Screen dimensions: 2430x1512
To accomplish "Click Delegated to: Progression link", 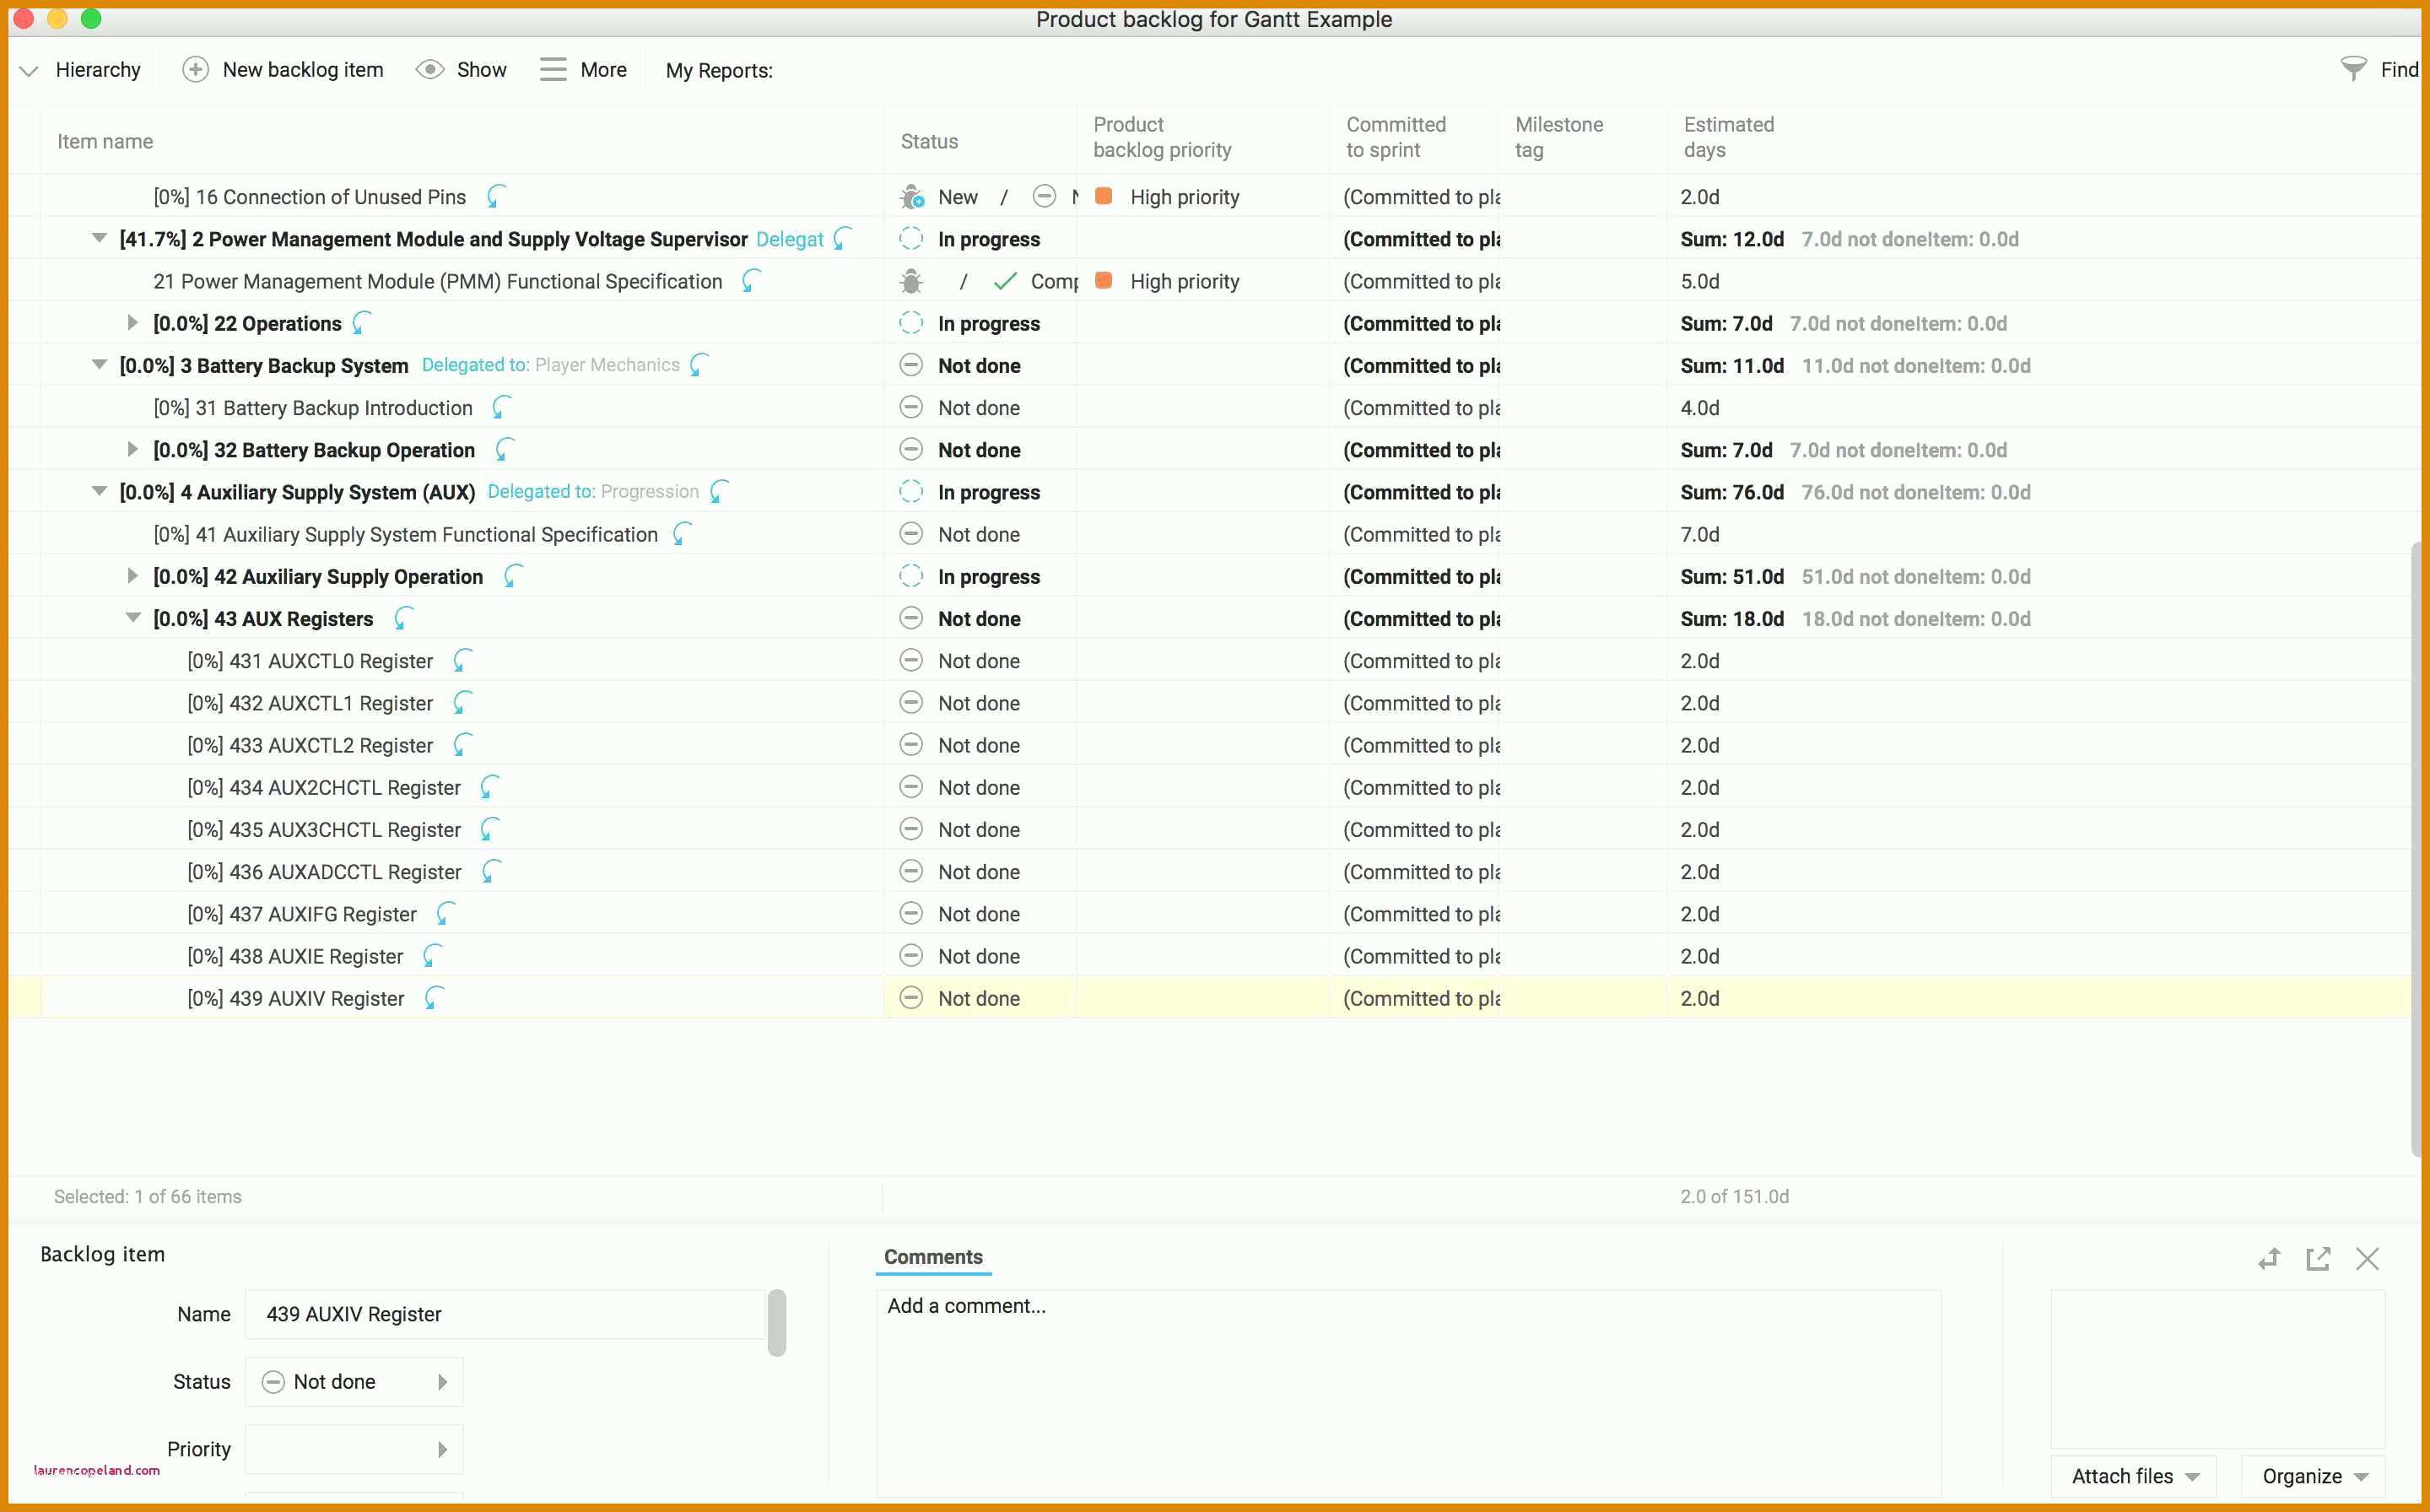I will coord(593,491).
